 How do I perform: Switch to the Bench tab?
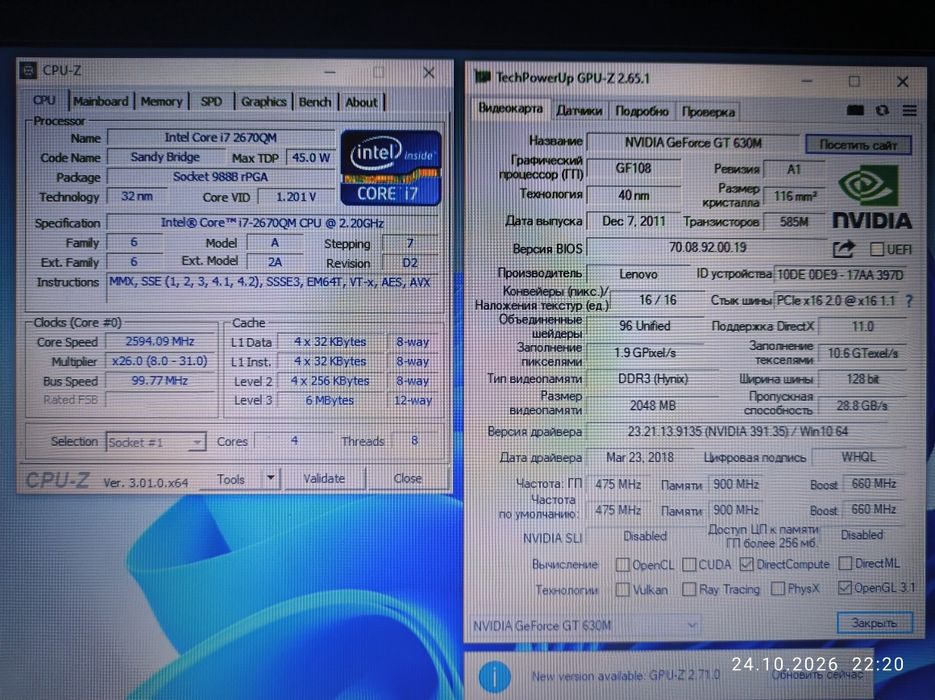315,102
